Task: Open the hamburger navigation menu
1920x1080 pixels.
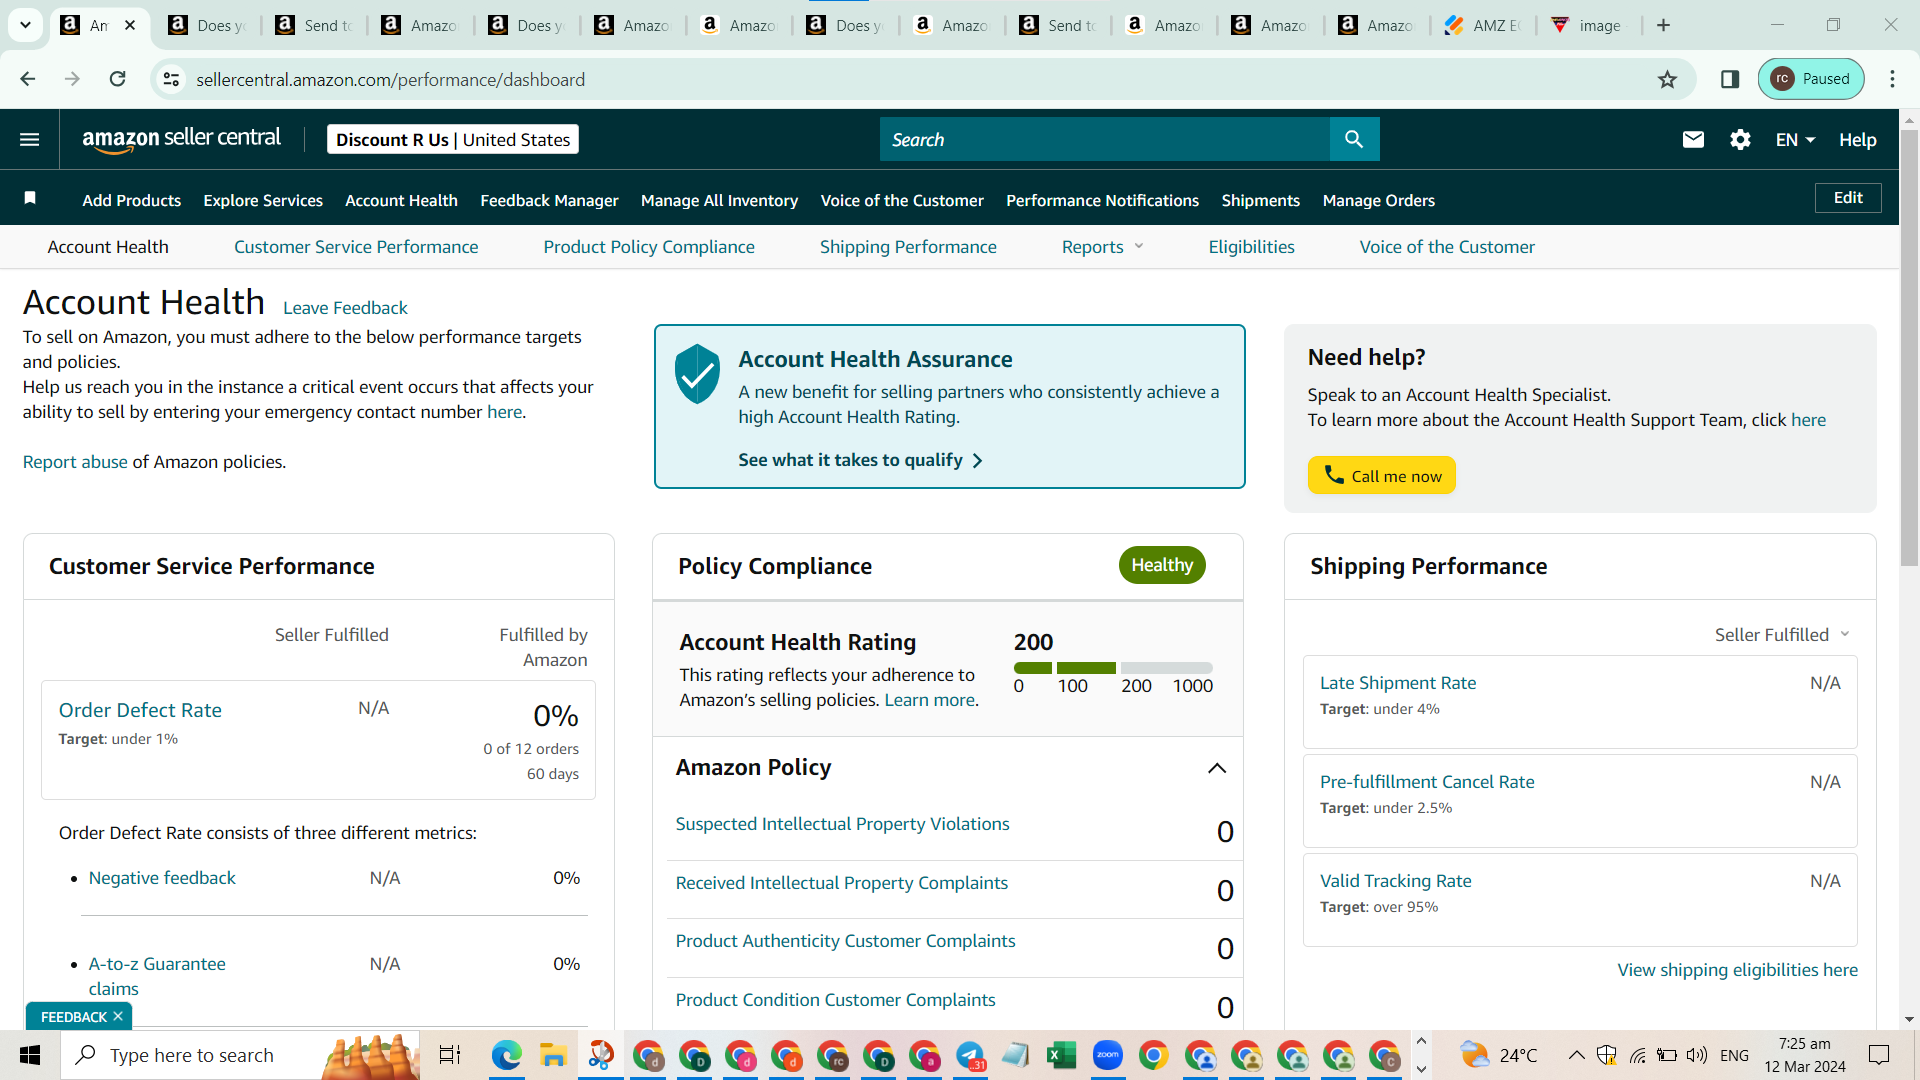Action: pos(30,140)
